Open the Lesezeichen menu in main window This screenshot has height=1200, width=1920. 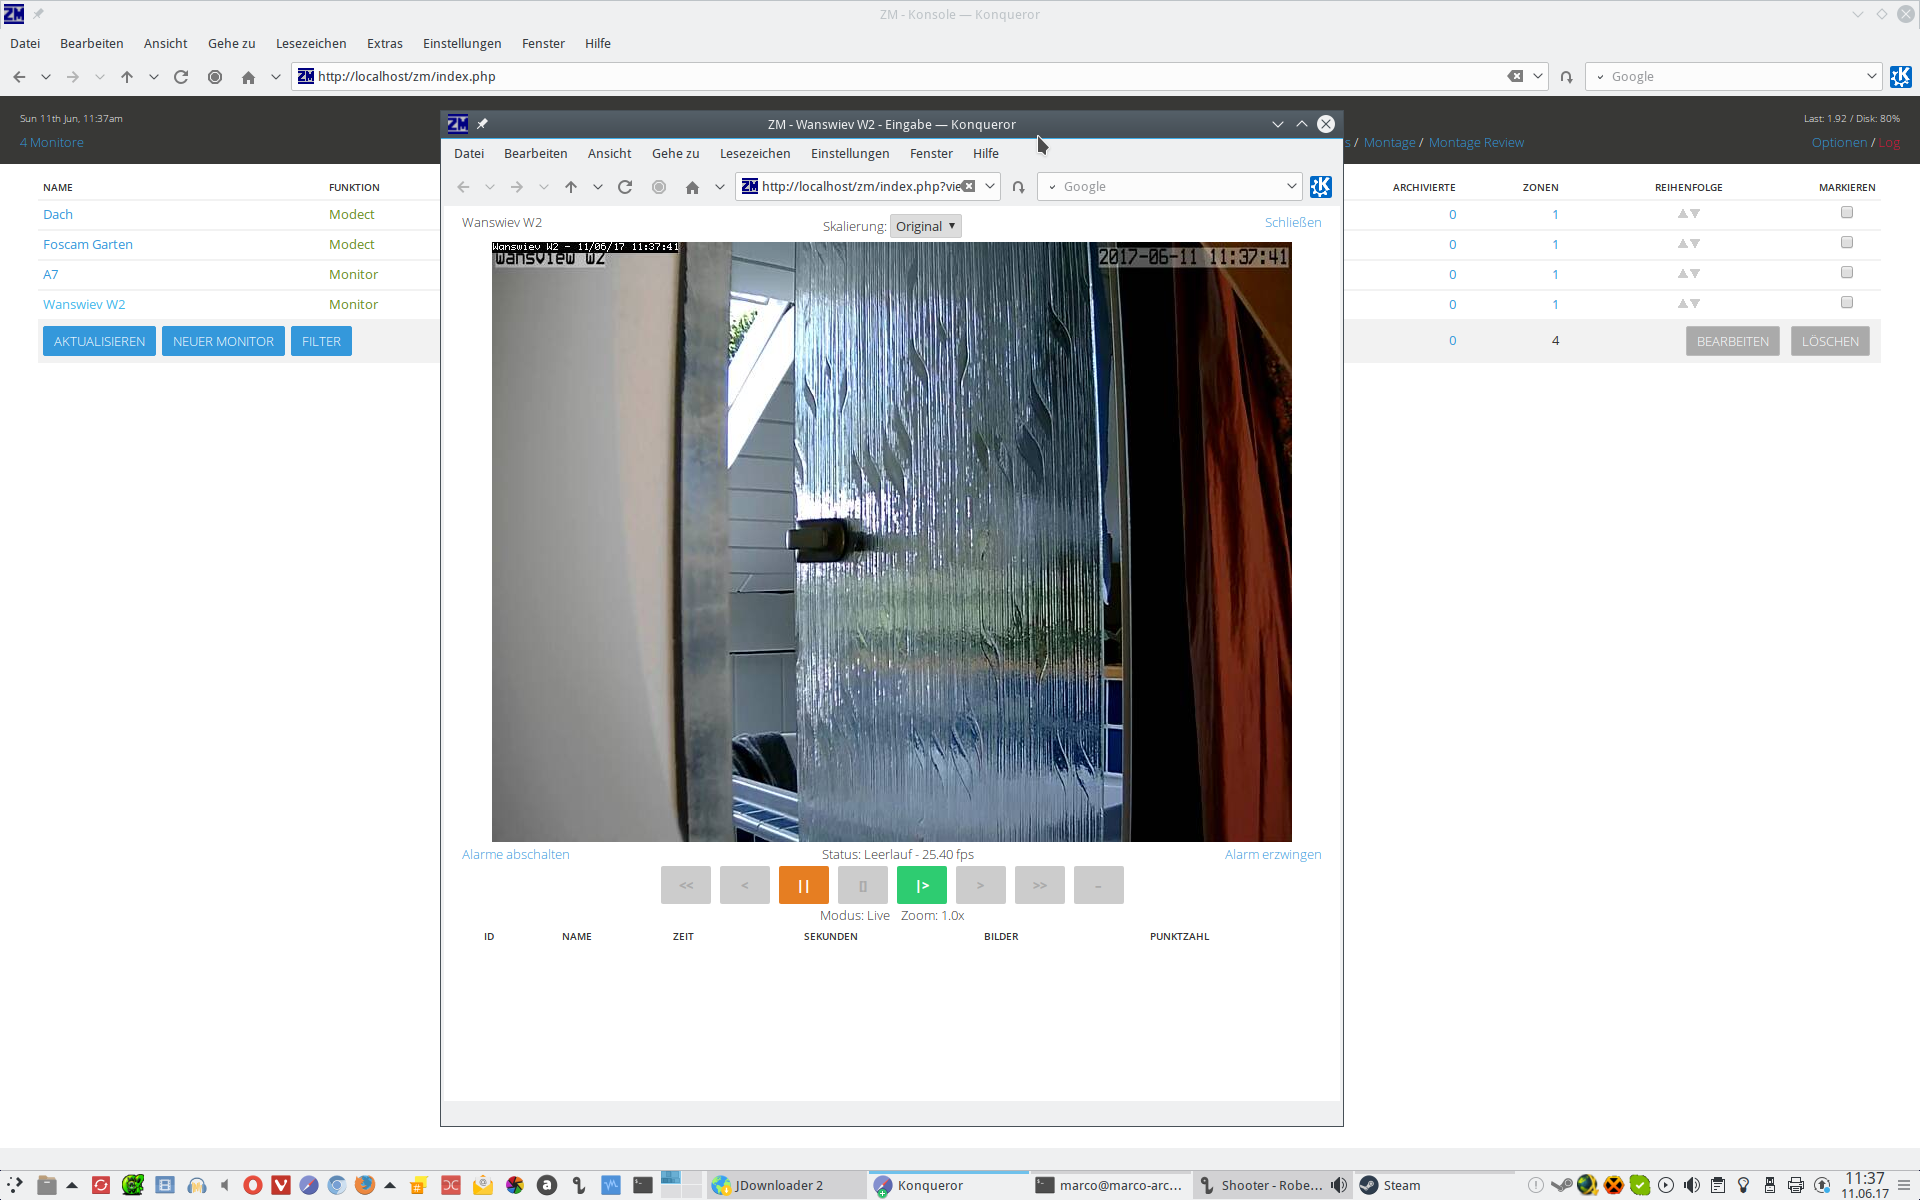[311, 43]
